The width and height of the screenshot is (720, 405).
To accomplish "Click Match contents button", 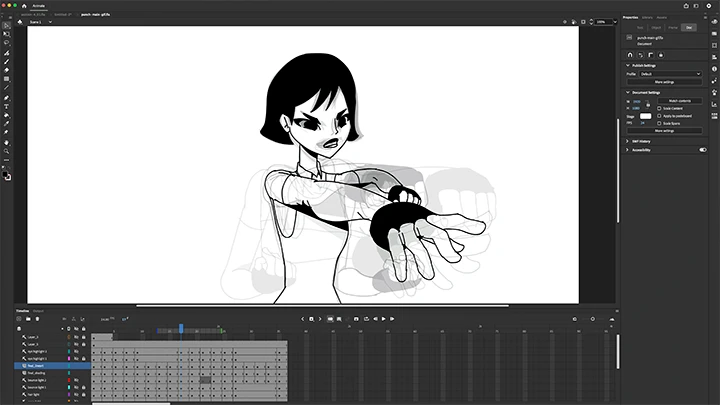I will click(680, 101).
